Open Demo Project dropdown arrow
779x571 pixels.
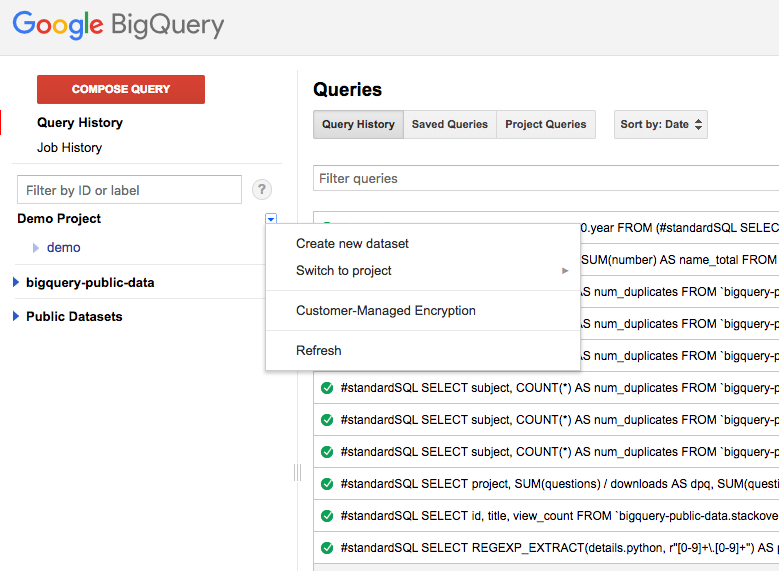pos(271,219)
